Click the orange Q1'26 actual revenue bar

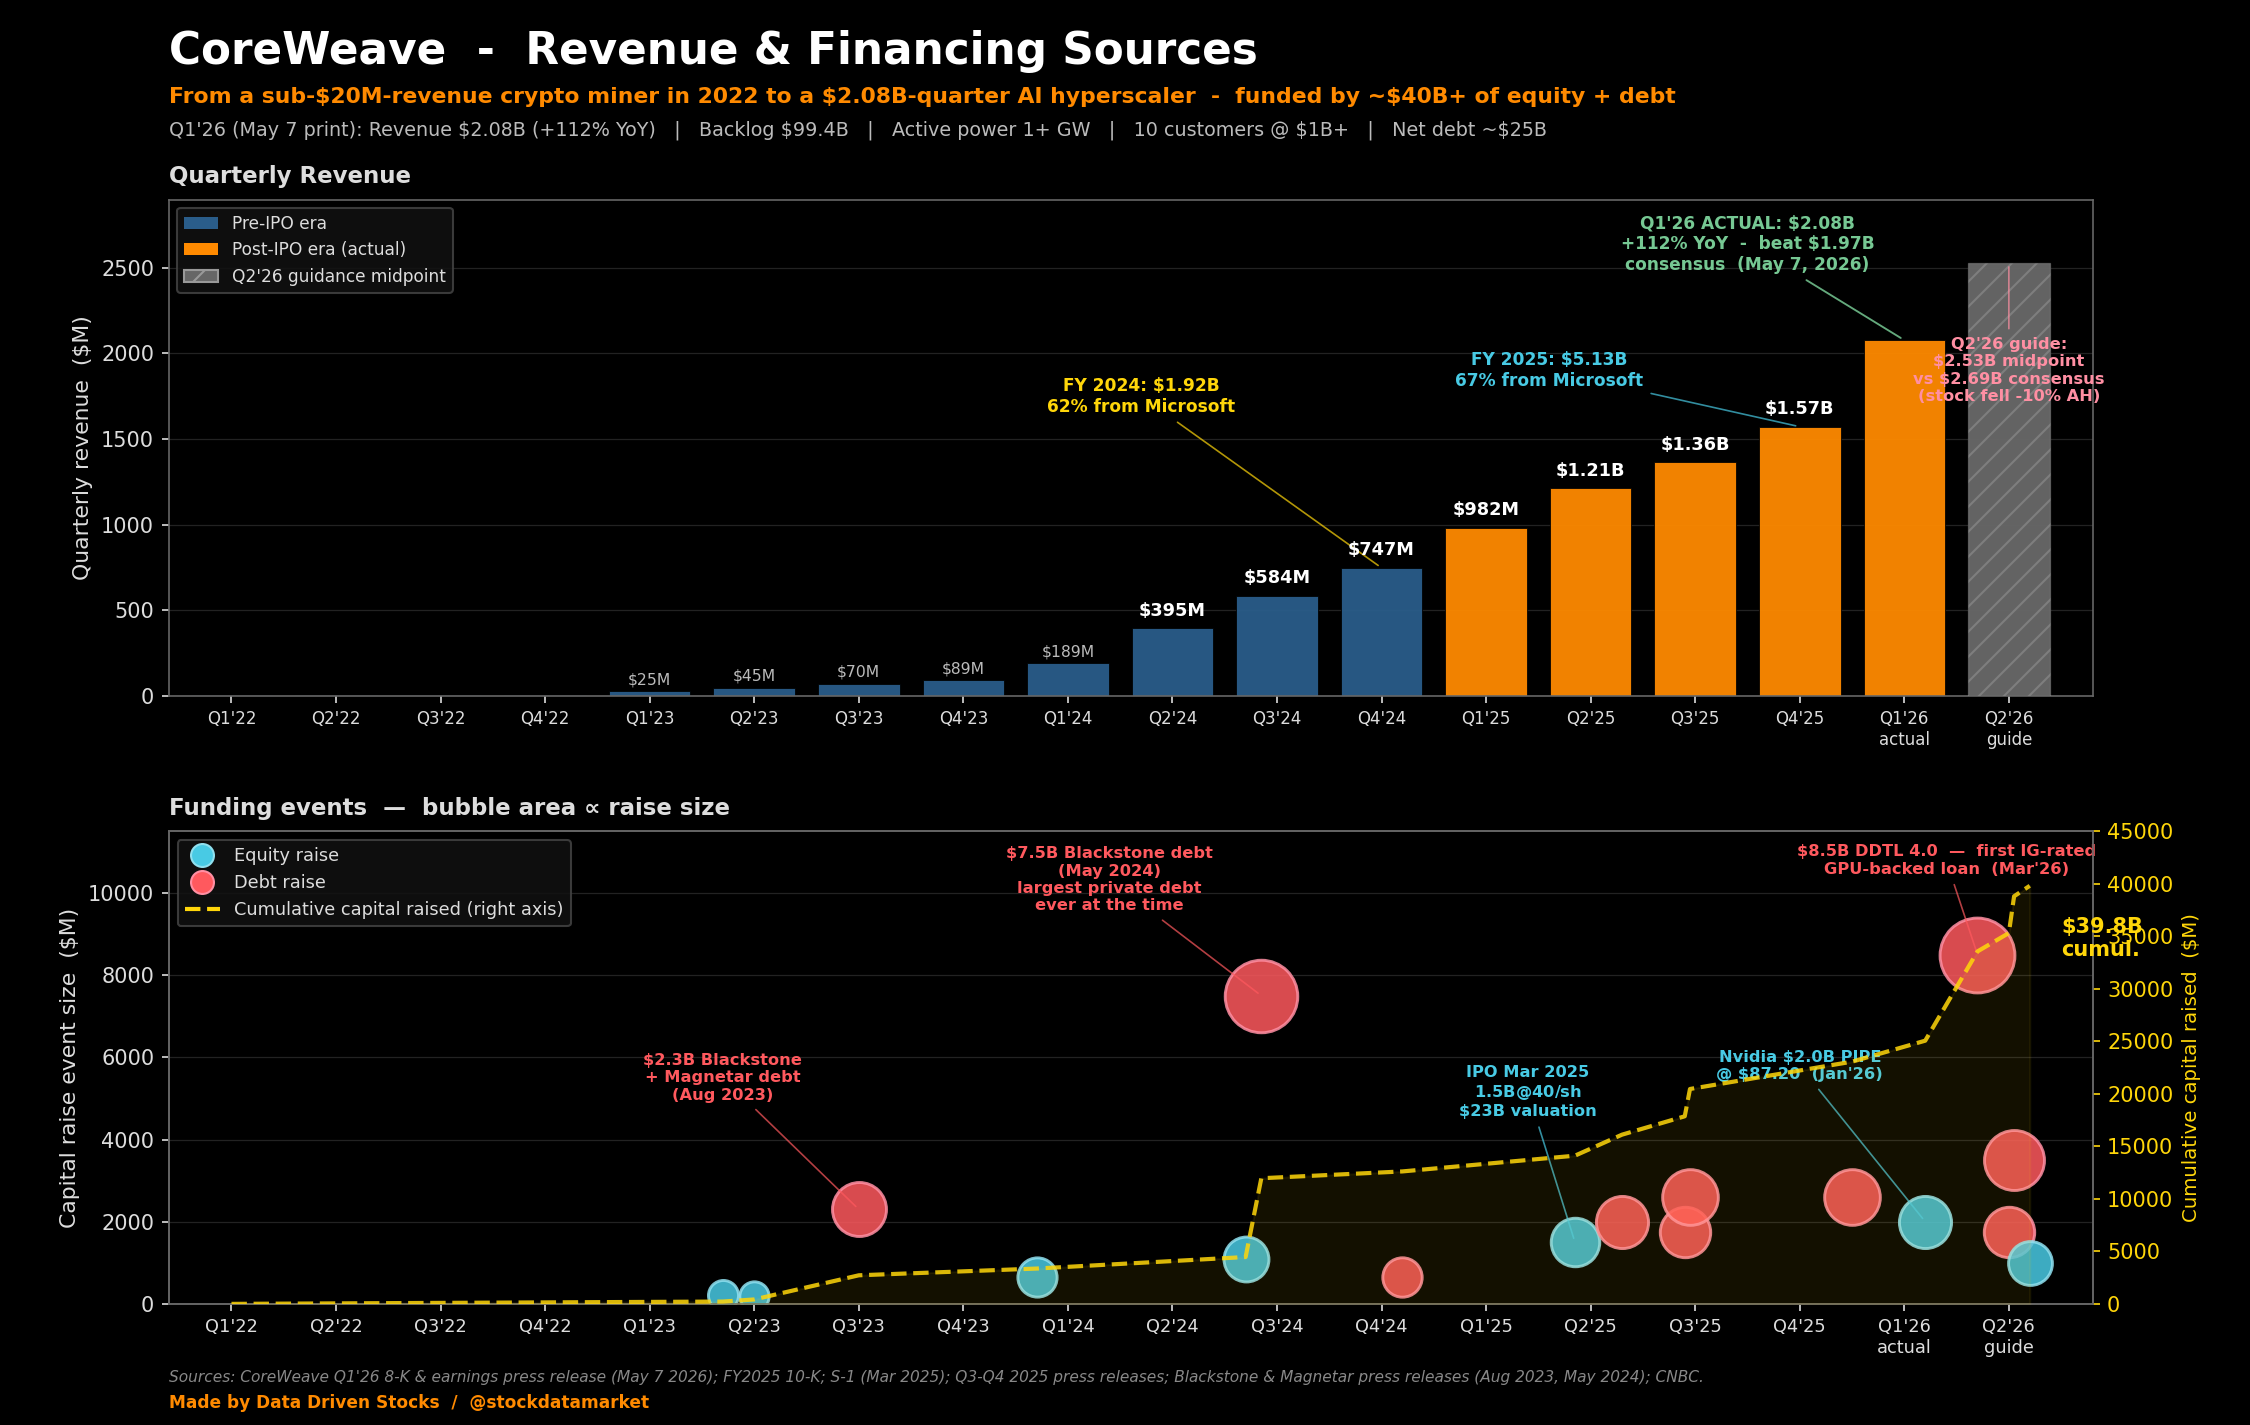click(1904, 518)
